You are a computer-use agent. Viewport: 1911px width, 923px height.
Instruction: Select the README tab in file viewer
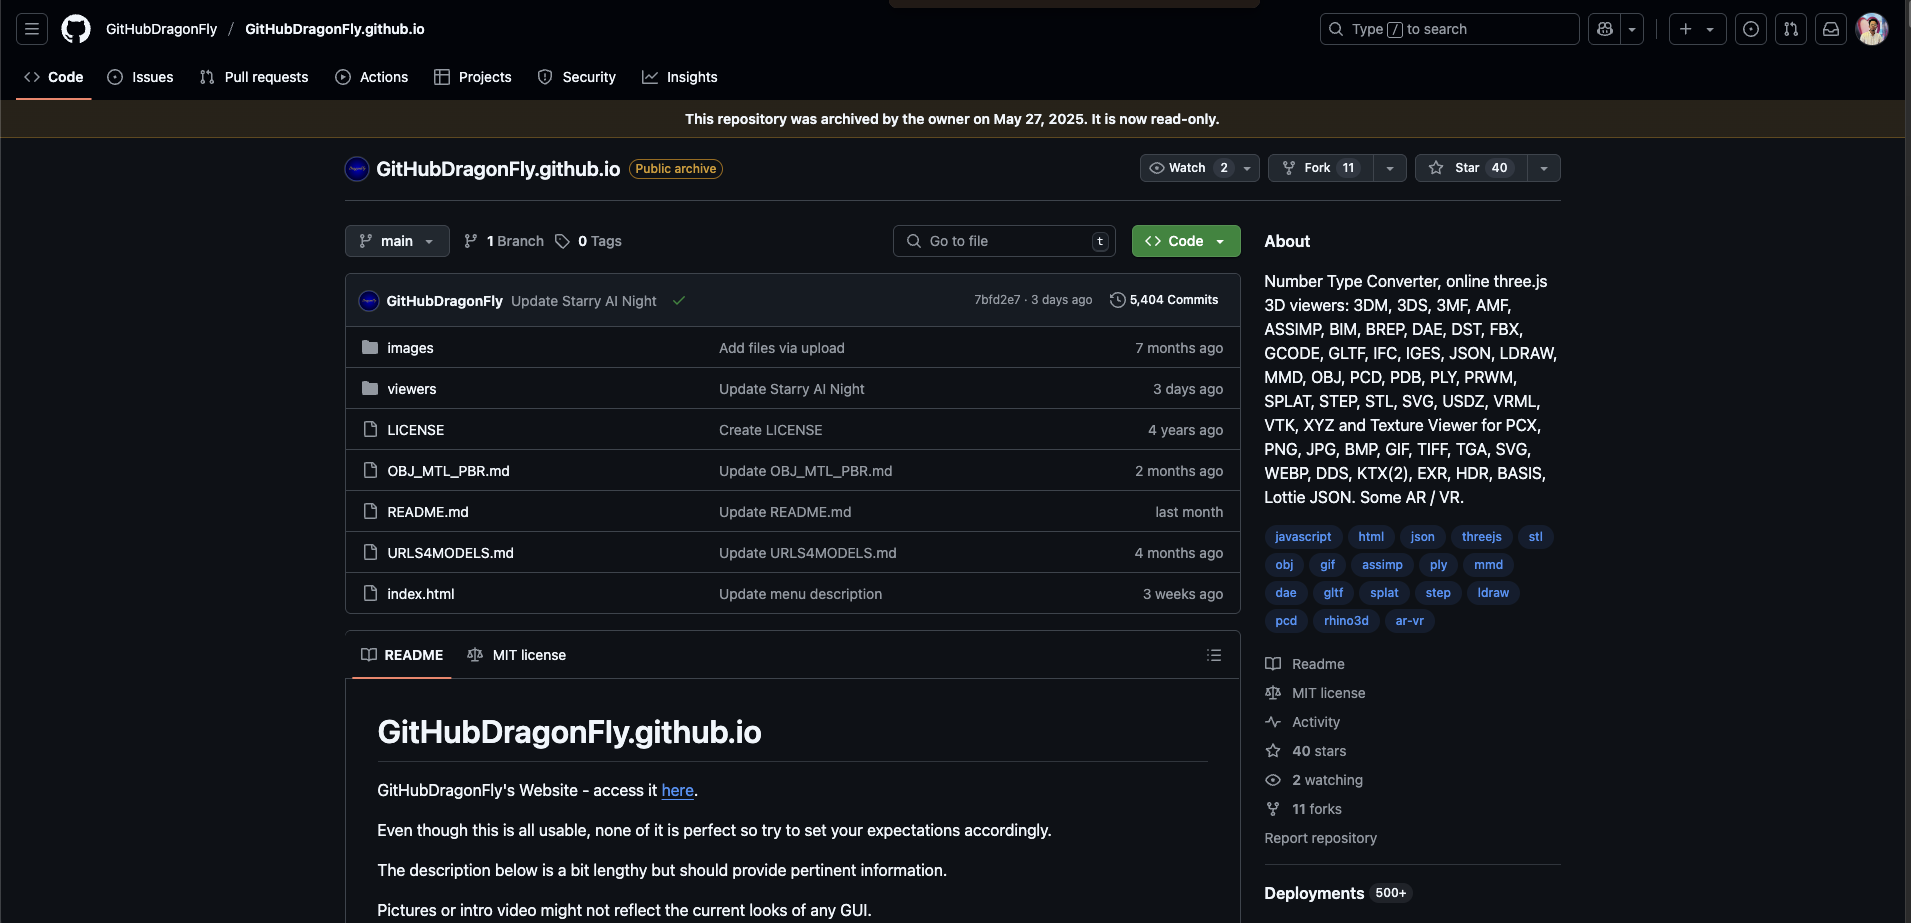(402, 655)
